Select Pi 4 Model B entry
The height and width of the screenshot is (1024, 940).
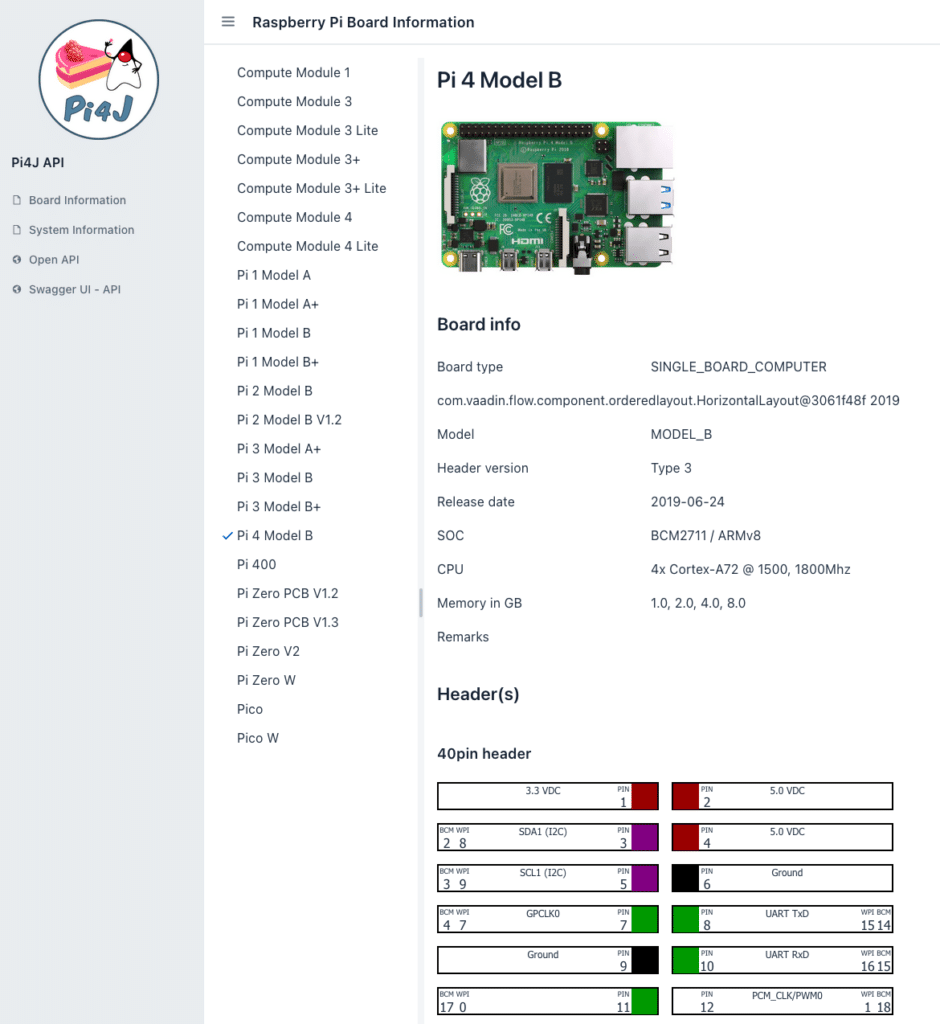[274, 536]
